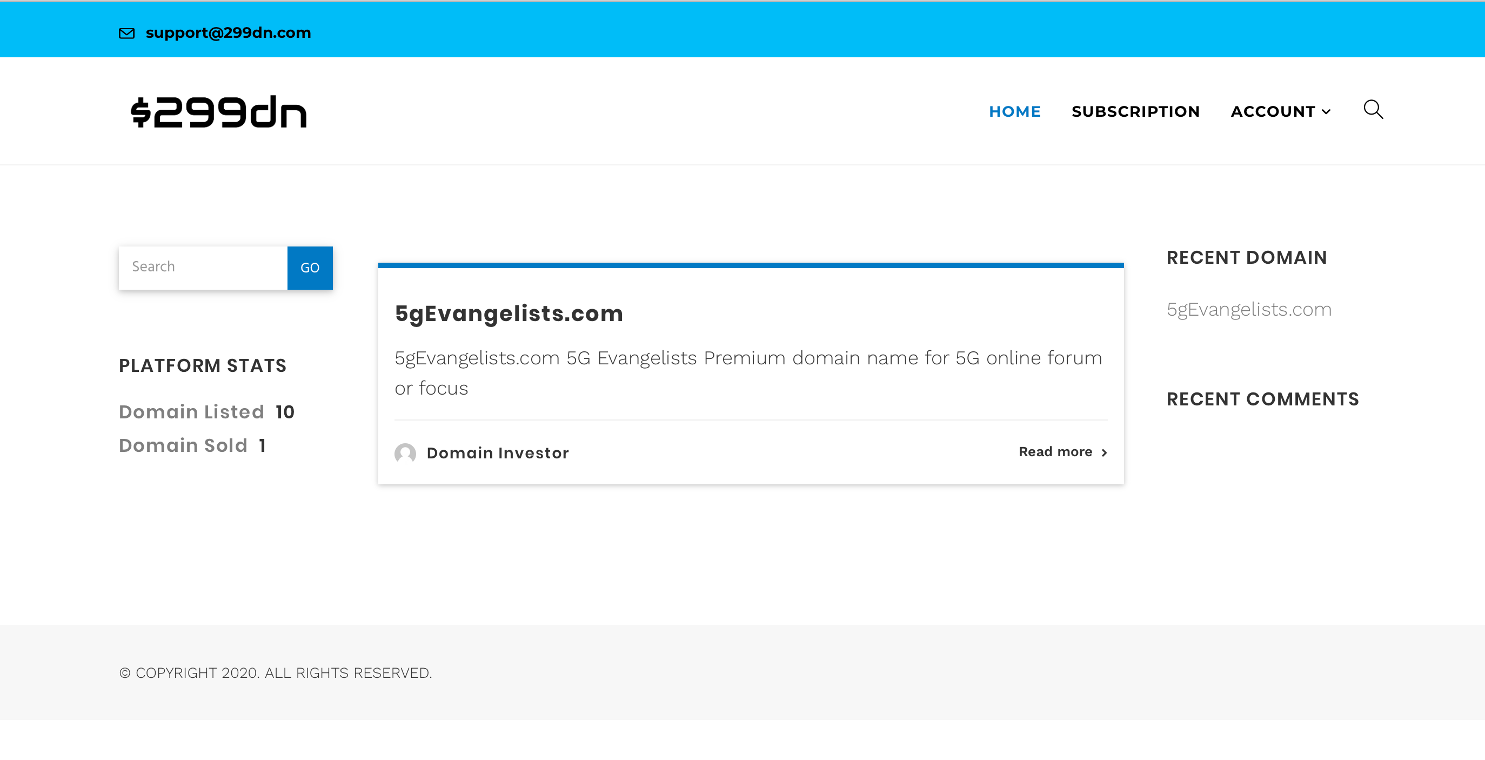Open search using the magnifying glass
The width and height of the screenshot is (1485, 760).
1373,110
